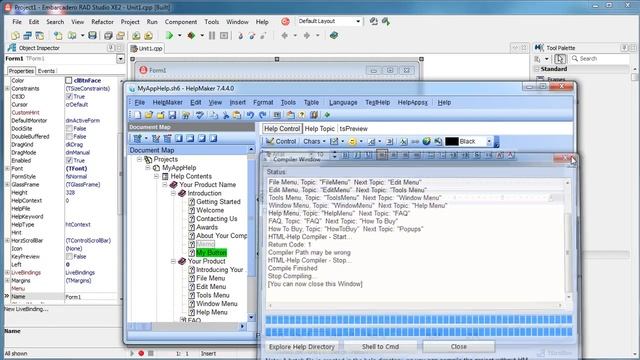Screen dimensions: 640x360
Task: Click the help book icon in RAD Studio toolbar
Action: point(334,36)
